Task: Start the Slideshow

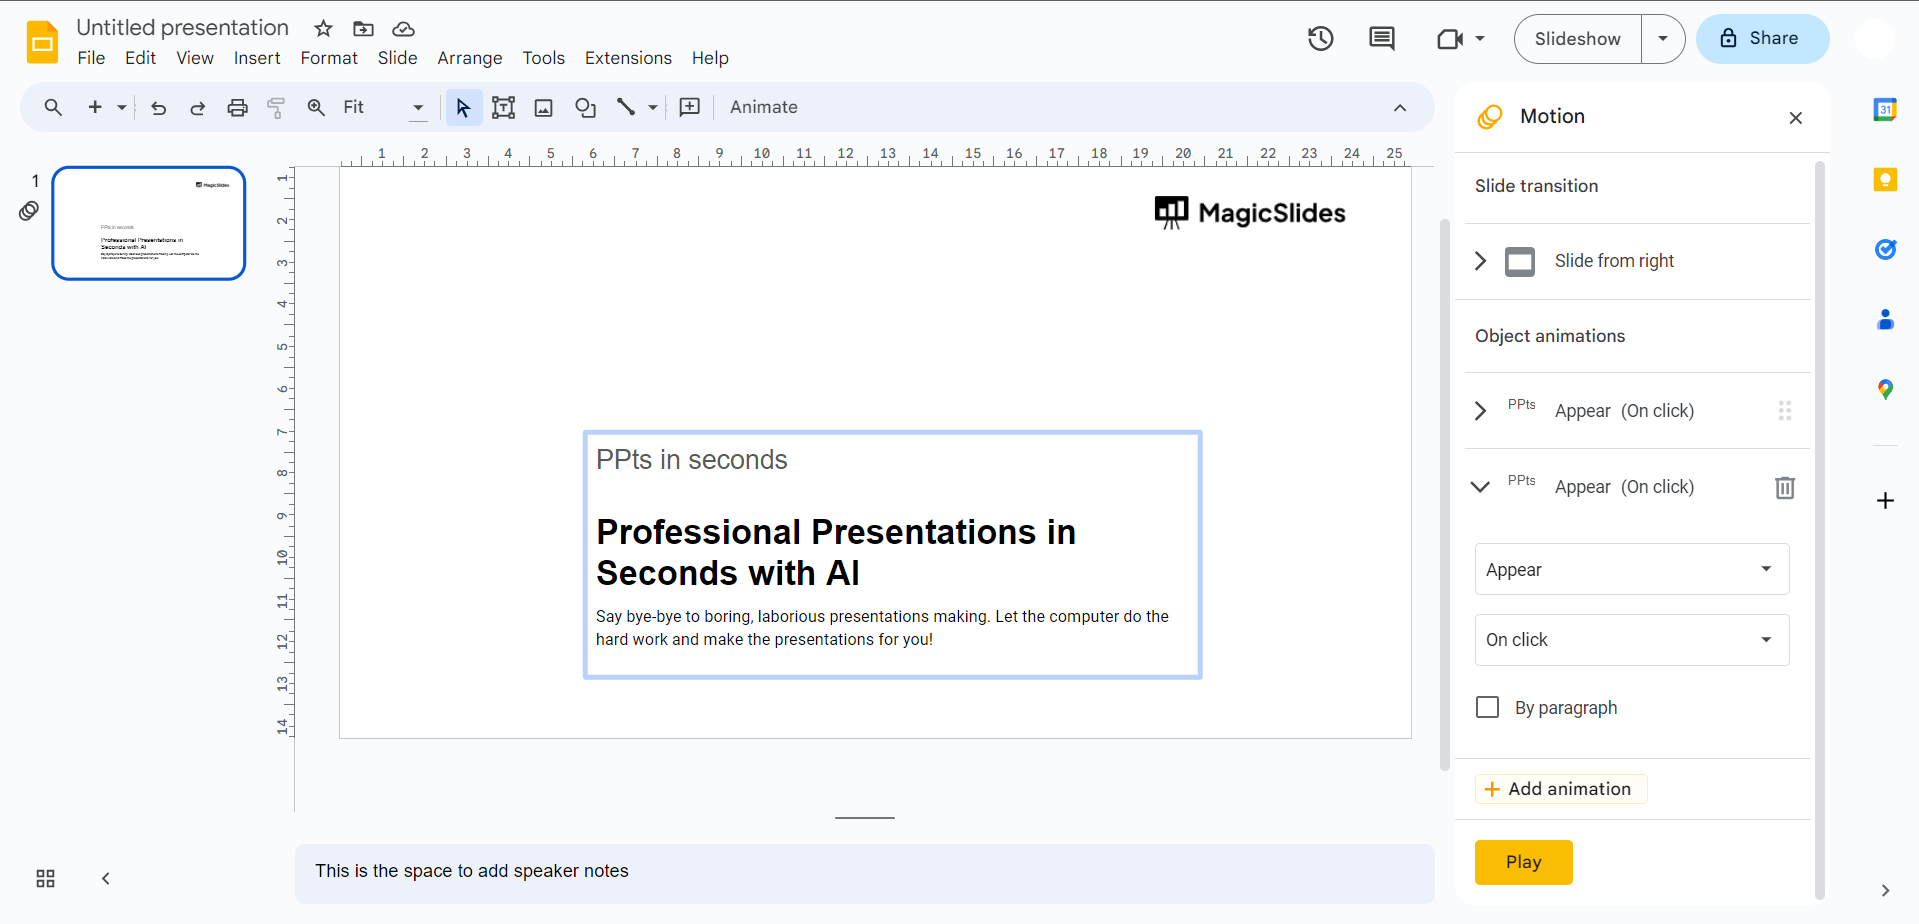Action: (x=1577, y=39)
